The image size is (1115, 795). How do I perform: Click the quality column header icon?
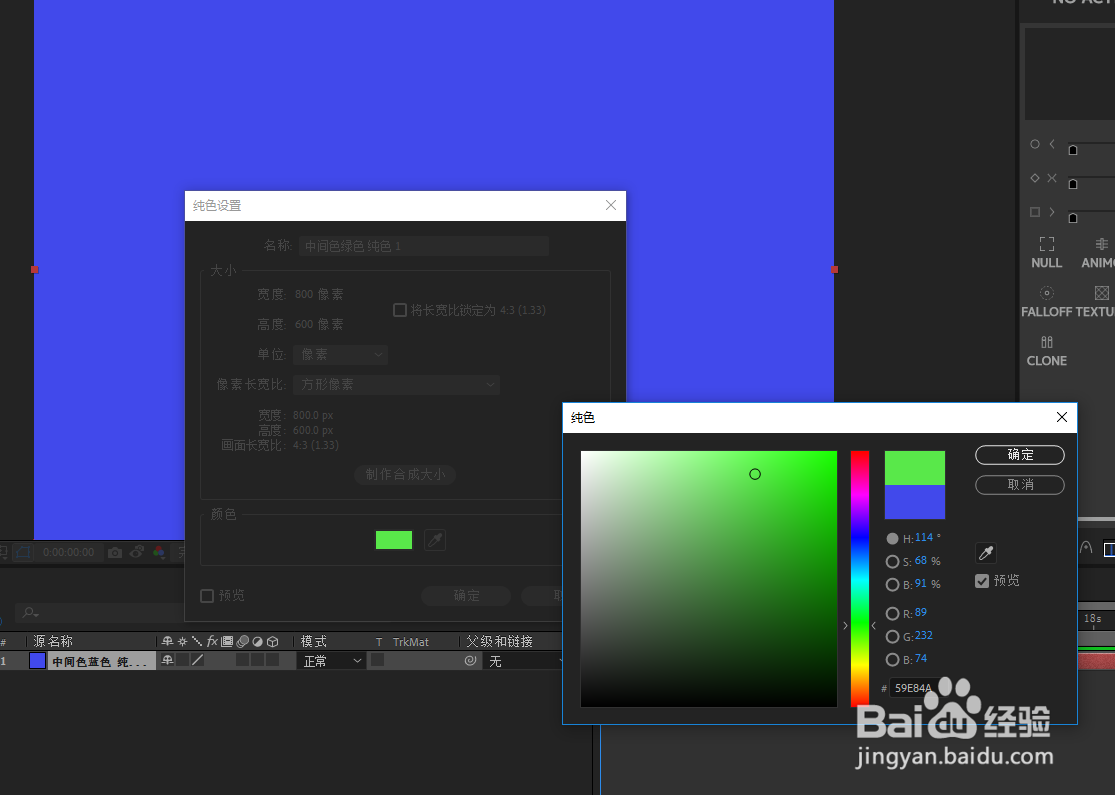[197, 641]
